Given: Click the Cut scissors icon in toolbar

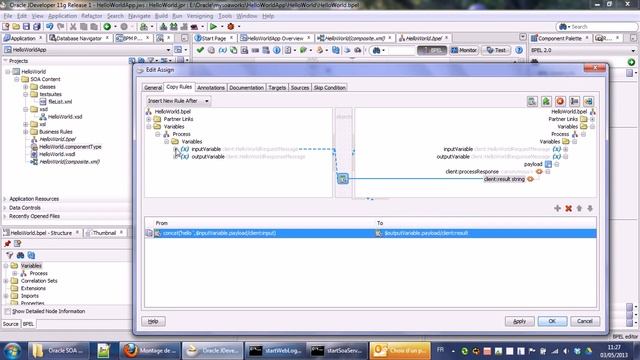Looking at the screenshot, I should (x=73, y=27).
